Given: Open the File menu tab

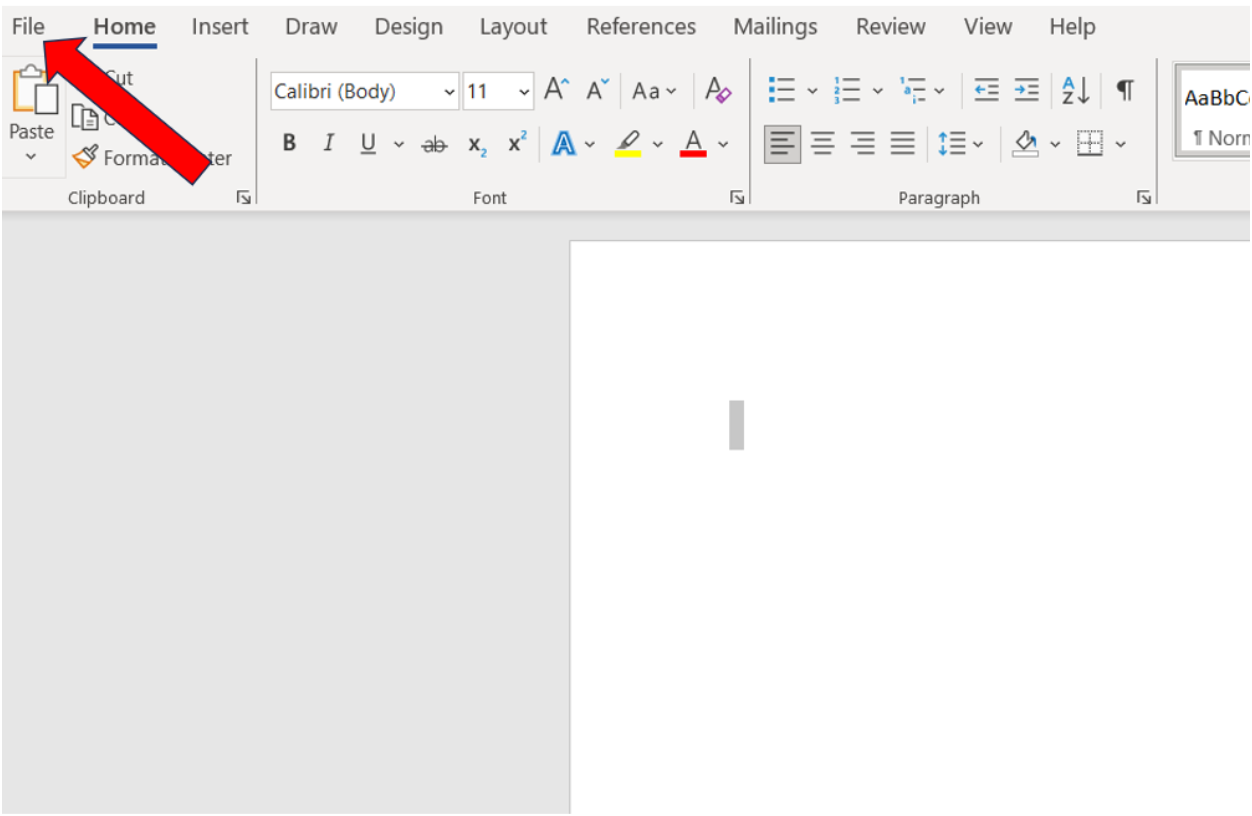Looking at the screenshot, I should (28, 27).
